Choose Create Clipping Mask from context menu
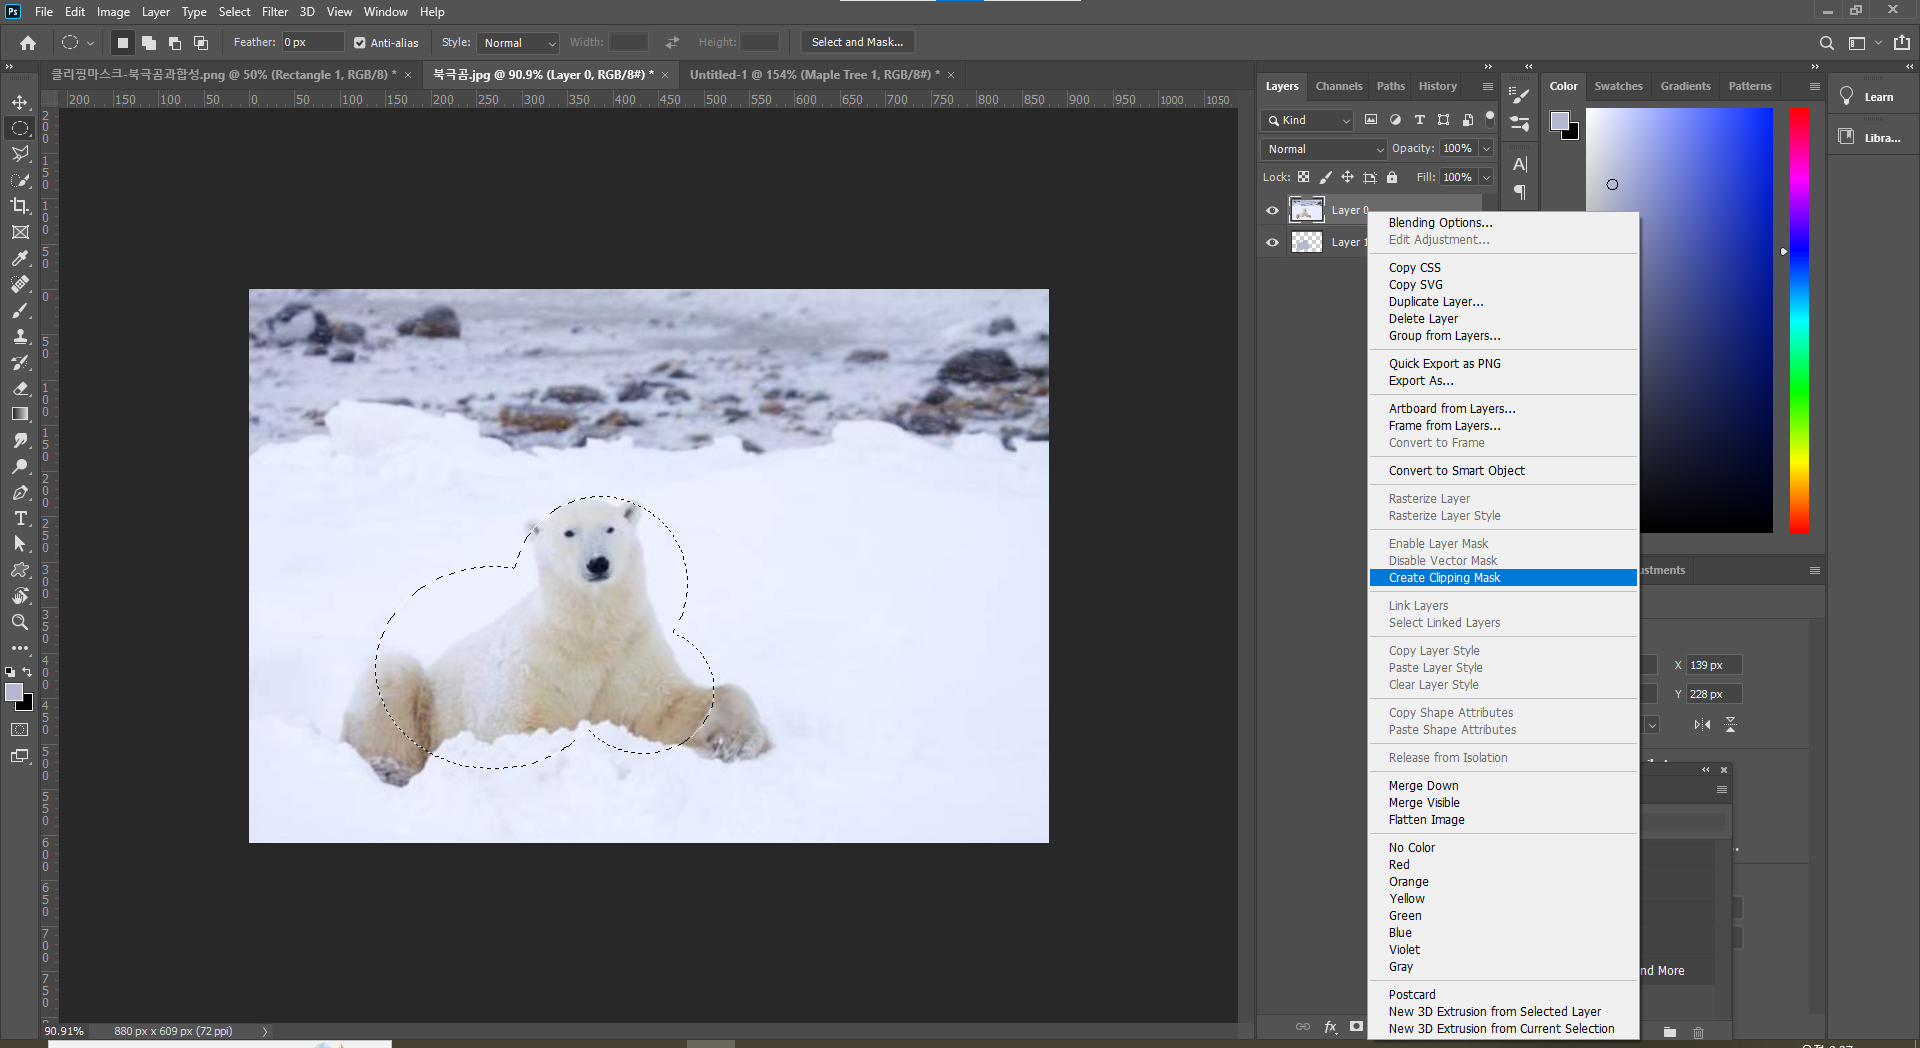The height and width of the screenshot is (1048, 1920). 1444,578
